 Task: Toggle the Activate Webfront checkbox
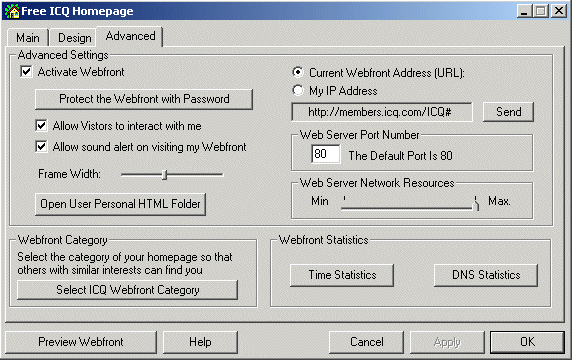26,71
